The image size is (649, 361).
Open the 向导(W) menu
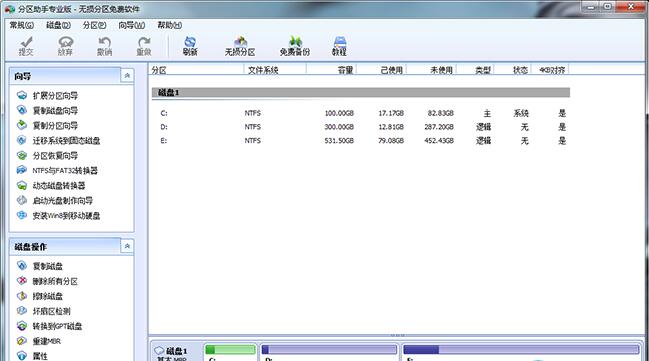(132, 25)
